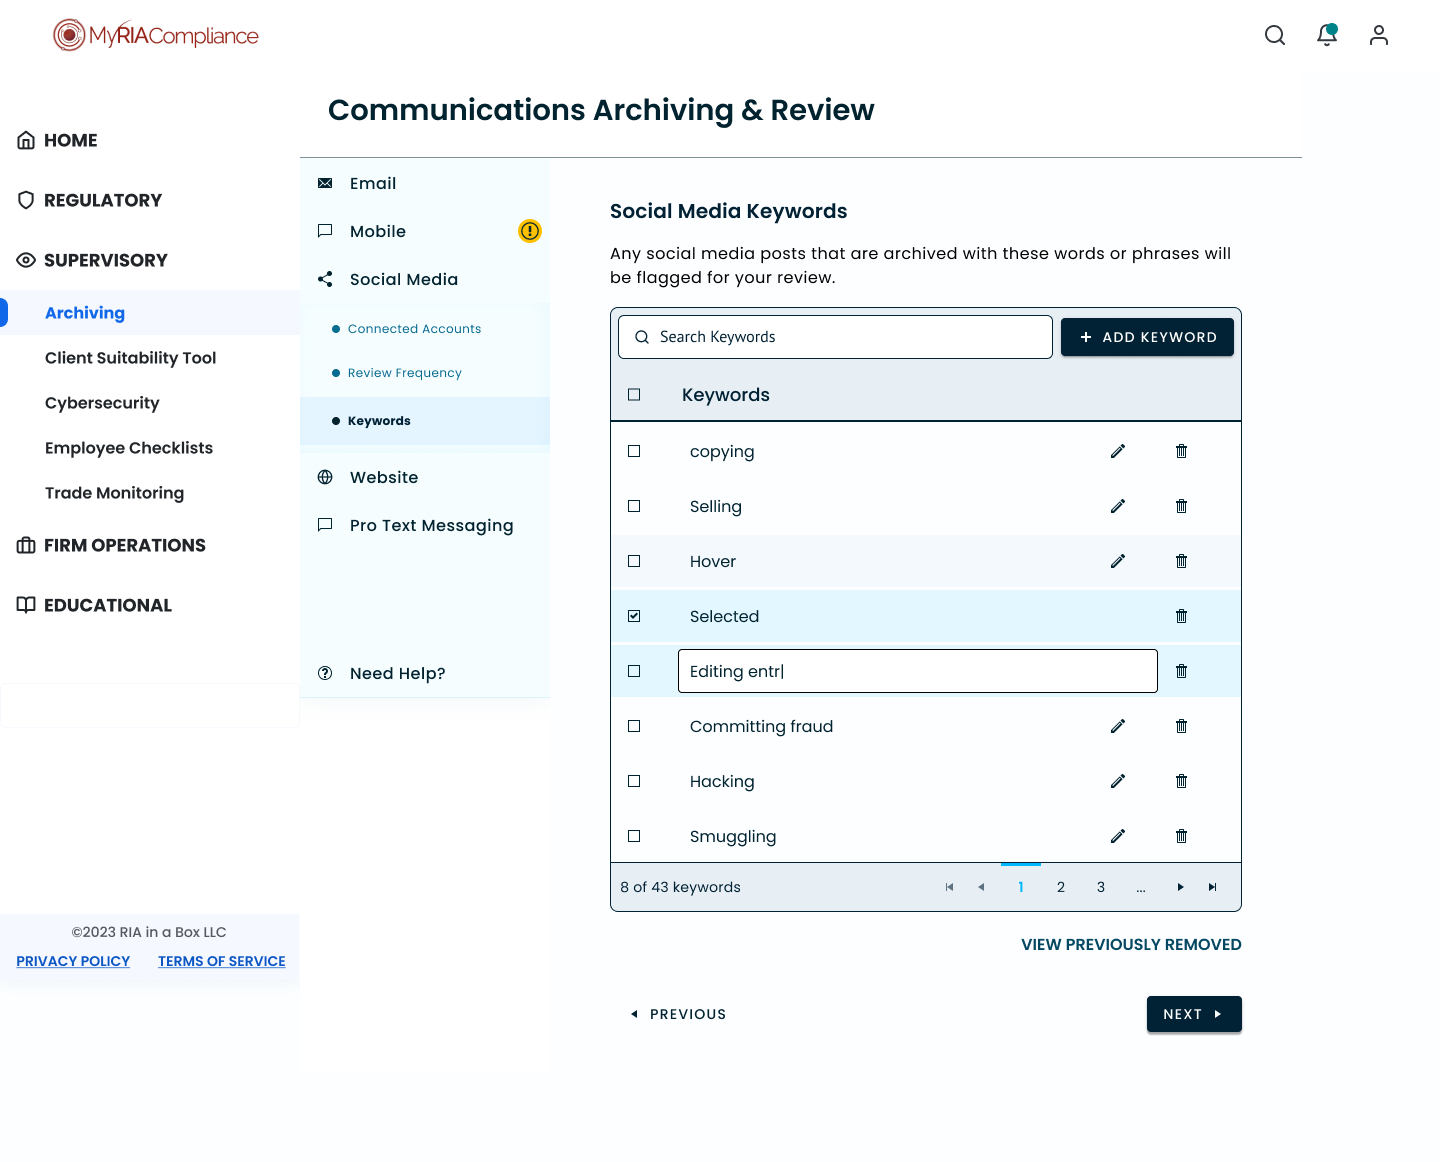Viewport: 1440px width, 1162px height.
Task: Edit the Smuggling keyword
Action: tap(1118, 836)
